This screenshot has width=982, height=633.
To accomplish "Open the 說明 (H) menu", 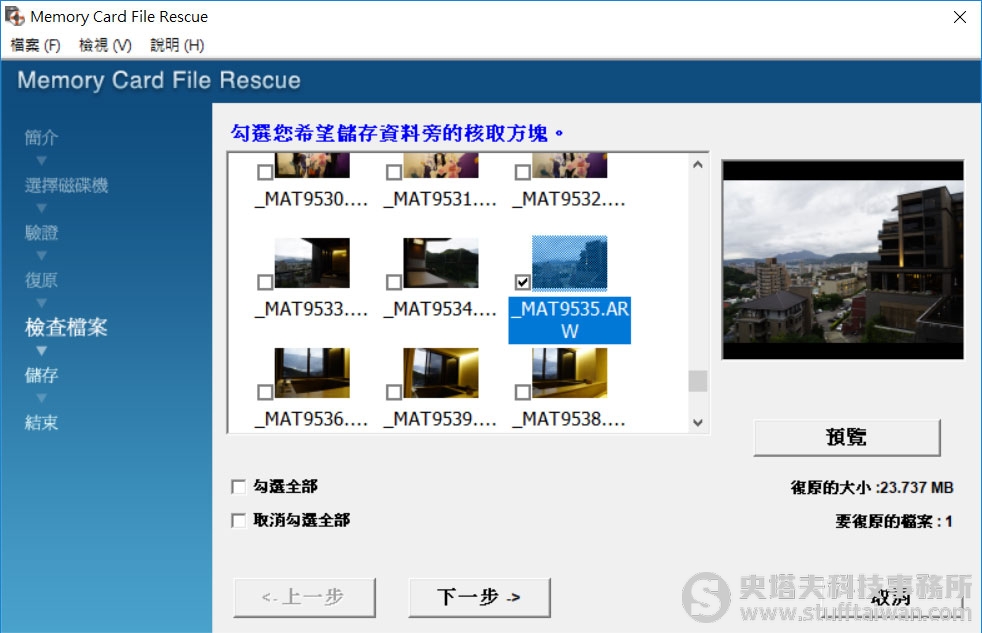I will pos(177,45).
